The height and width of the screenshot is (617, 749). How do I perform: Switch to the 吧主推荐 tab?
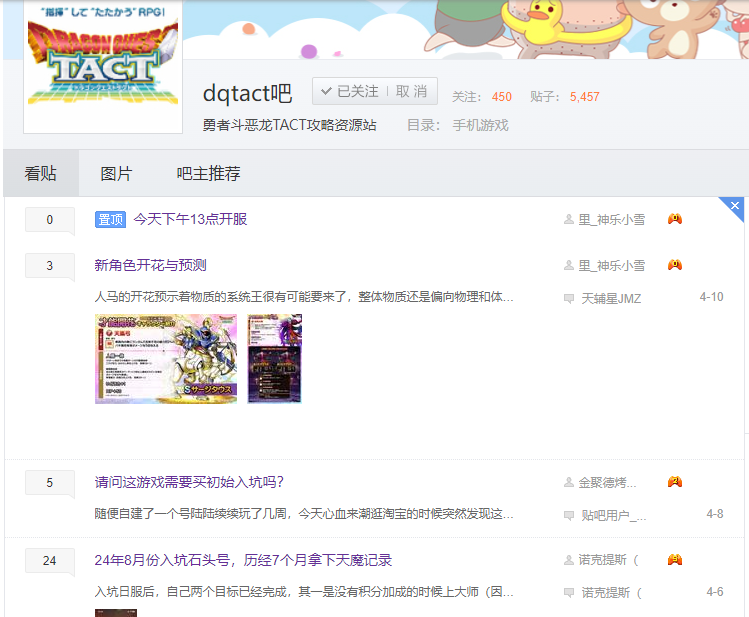208,173
